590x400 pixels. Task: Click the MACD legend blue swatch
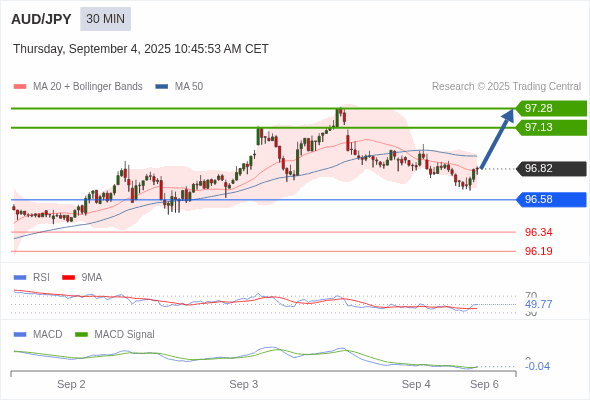tap(20, 335)
